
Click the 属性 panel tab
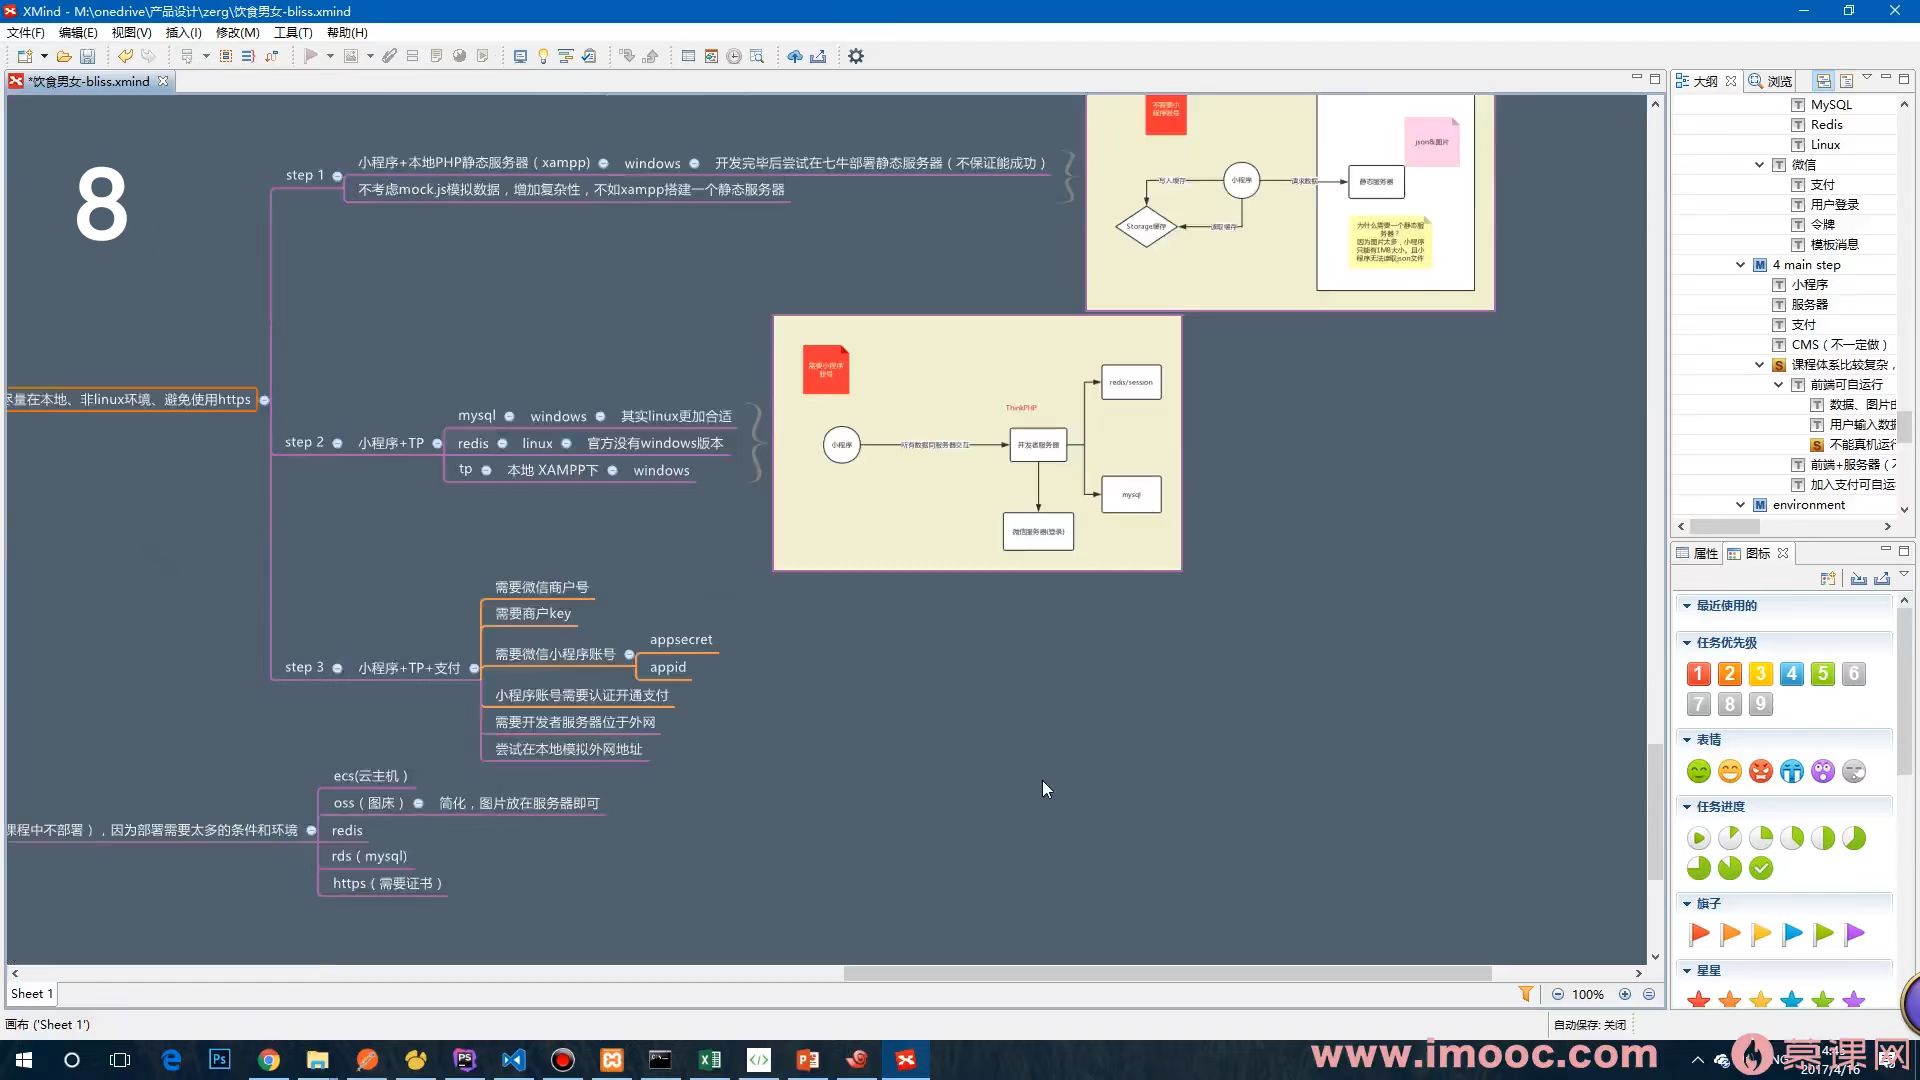(x=1705, y=553)
